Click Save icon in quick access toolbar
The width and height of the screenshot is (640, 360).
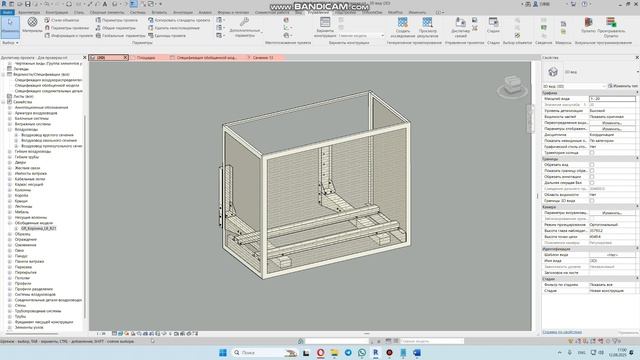pos(28,4)
